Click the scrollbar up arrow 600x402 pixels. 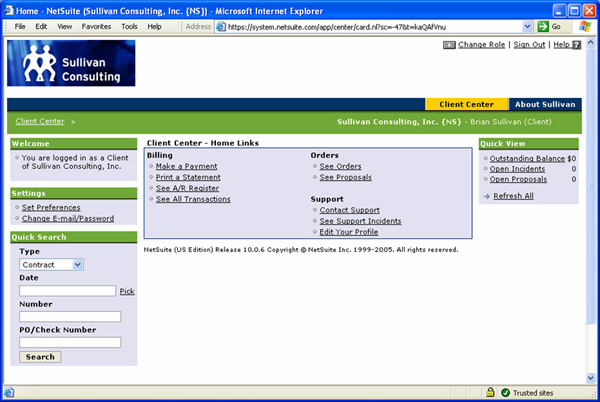[x=590, y=42]
